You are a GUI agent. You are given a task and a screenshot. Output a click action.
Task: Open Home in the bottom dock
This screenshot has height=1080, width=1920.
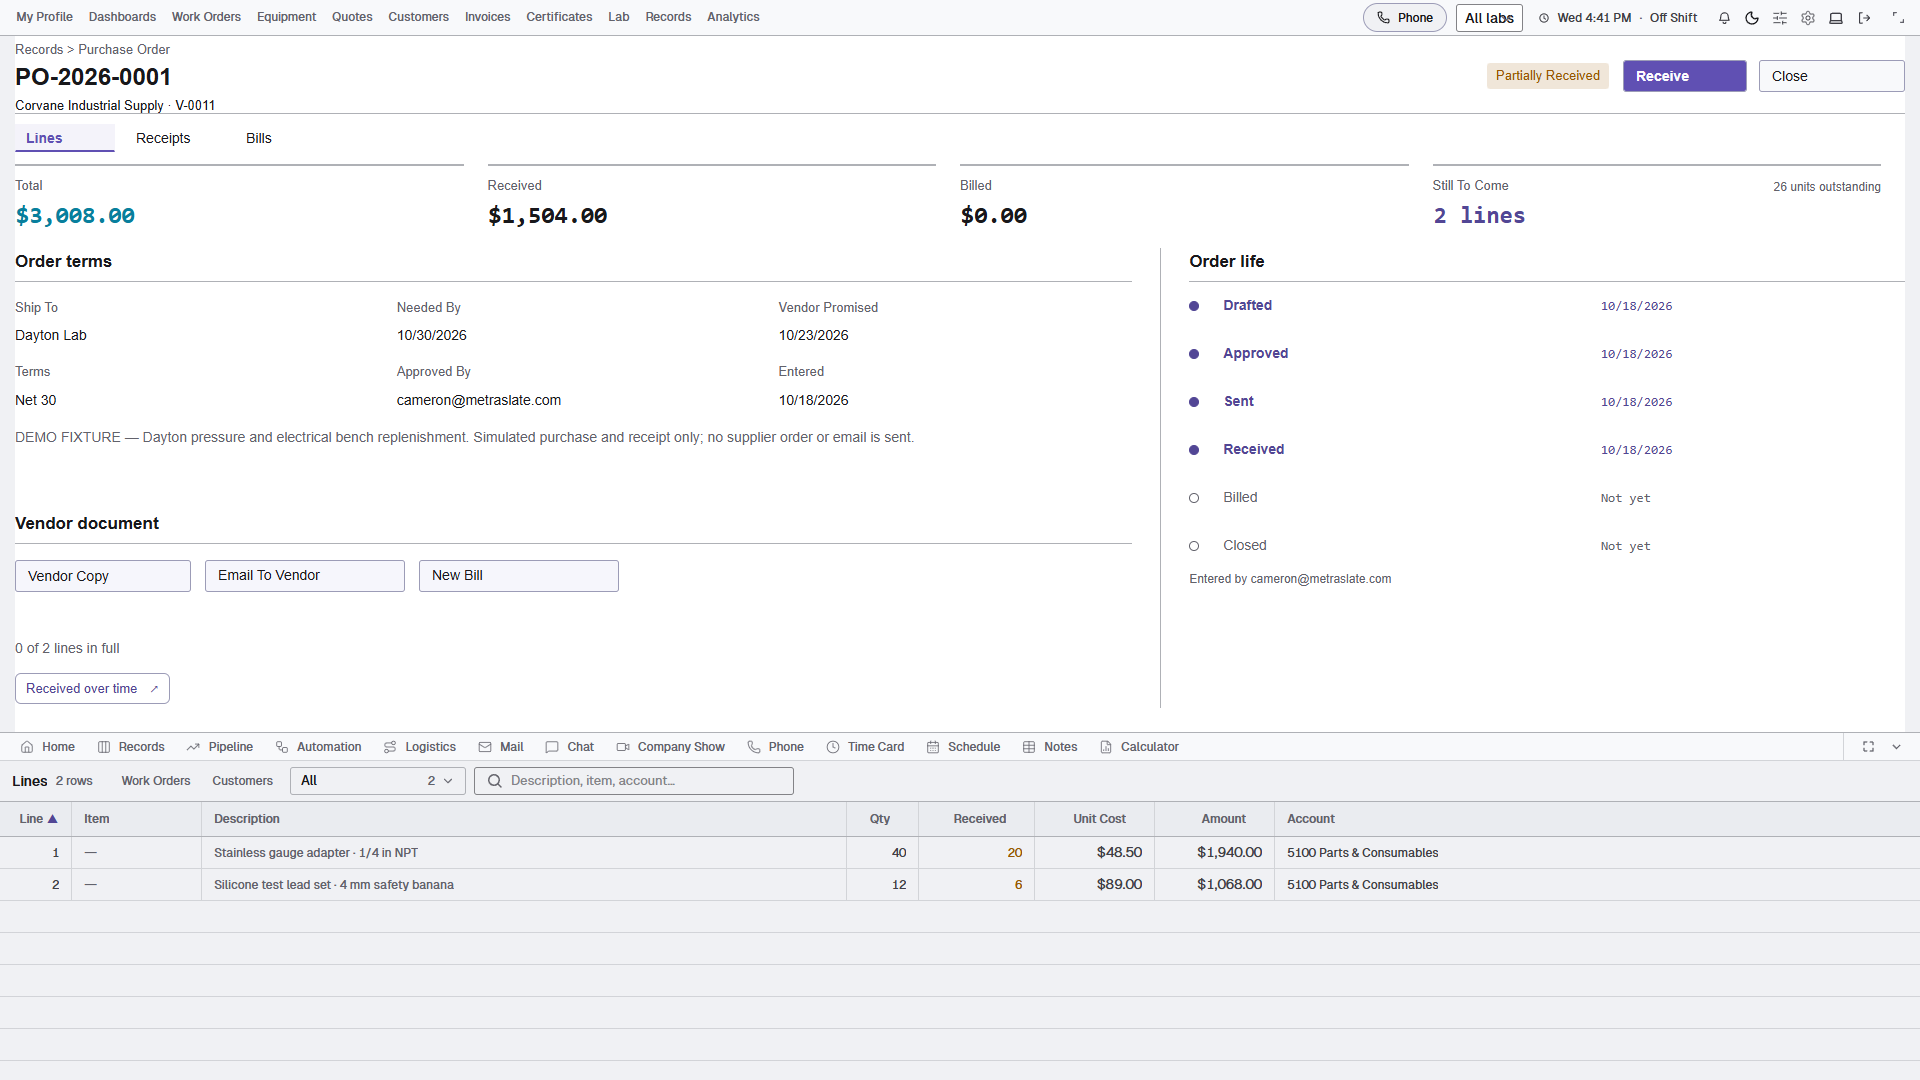(x=48, y=747)
